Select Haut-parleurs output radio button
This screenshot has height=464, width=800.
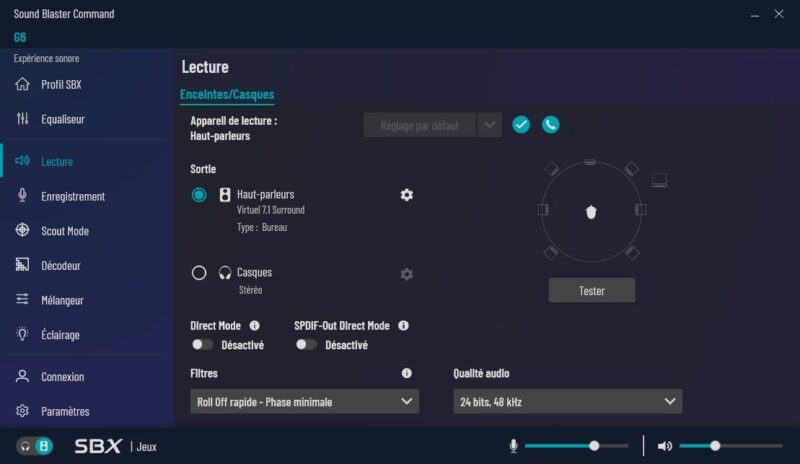click(x=199, y=194)
